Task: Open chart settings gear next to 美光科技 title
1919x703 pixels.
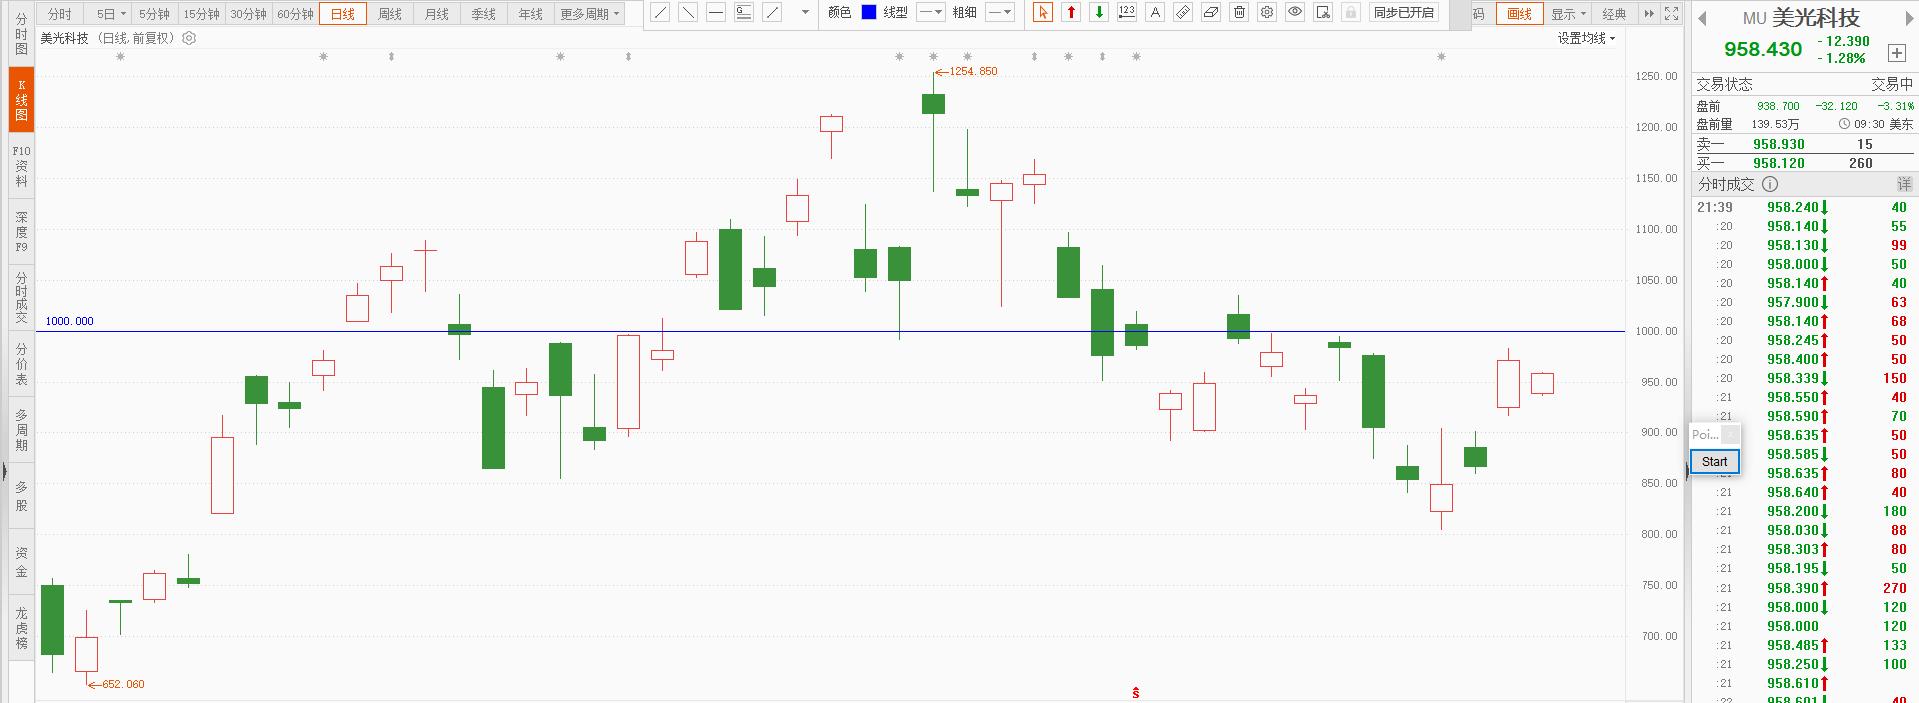Action: (x=189, y=38)
